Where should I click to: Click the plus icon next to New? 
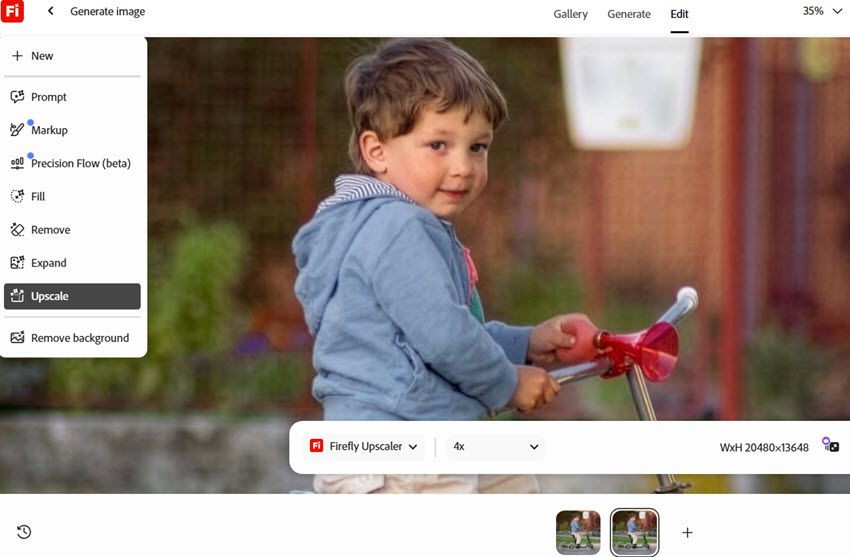(x=17, y=56)
